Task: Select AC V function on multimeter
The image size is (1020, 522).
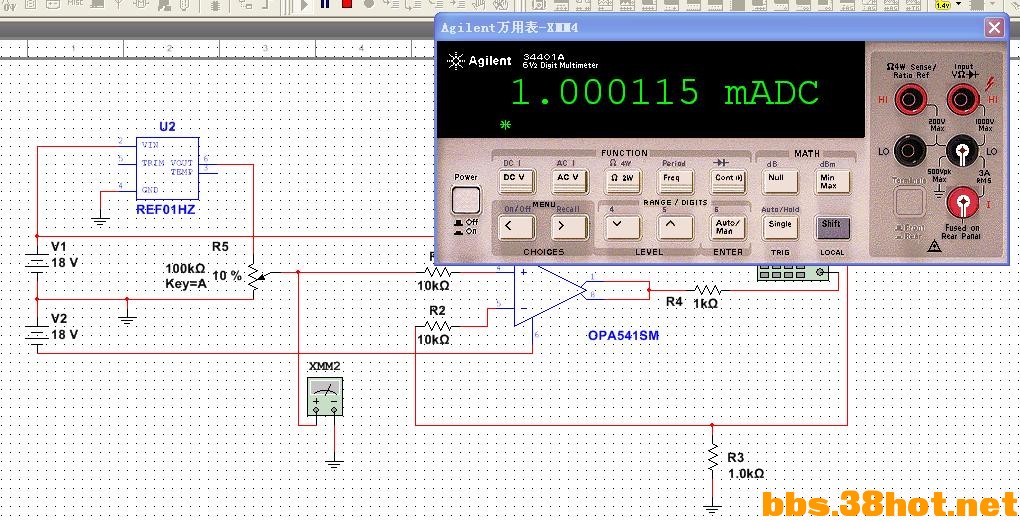Action: (570, 180)
